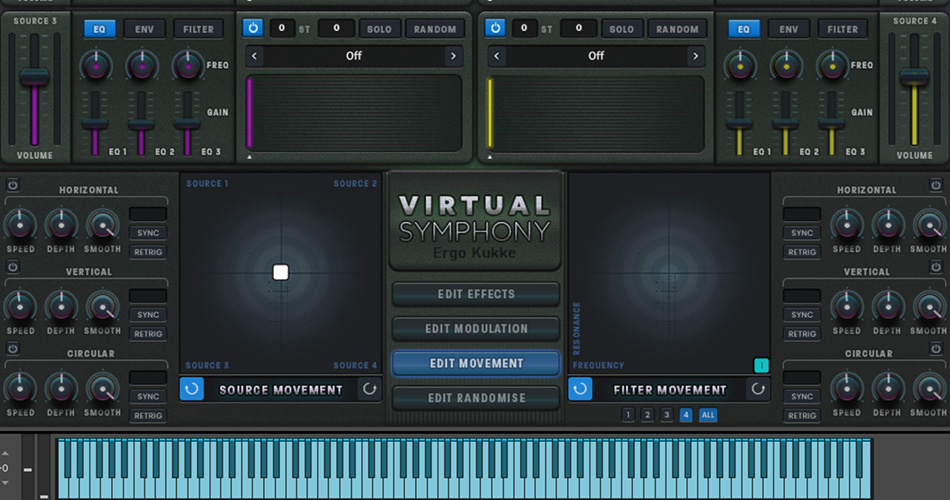Click Source 3 EQ 3 frequency knob
Screen dimensions: 950x500
click(188, 65)
